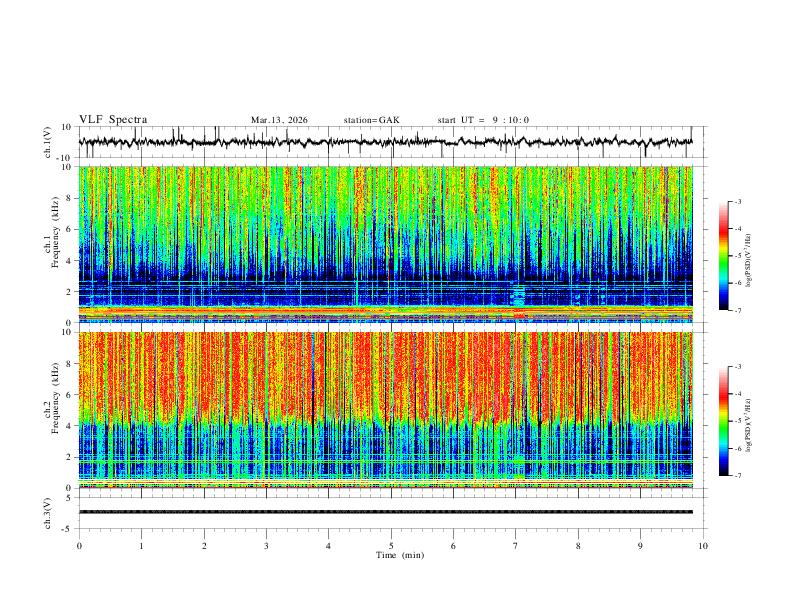Click the time axis end label "10"
The height and width of the screenshot is (612, 792).
(703, 546)
